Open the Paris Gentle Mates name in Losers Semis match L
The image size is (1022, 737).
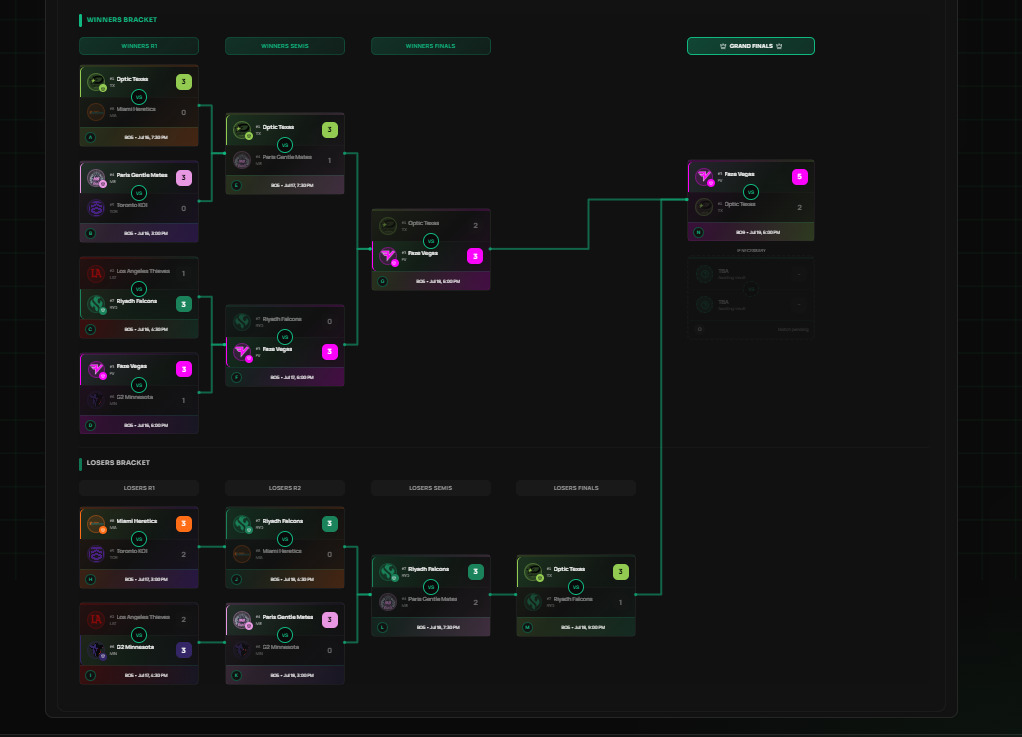coord(433,600)
